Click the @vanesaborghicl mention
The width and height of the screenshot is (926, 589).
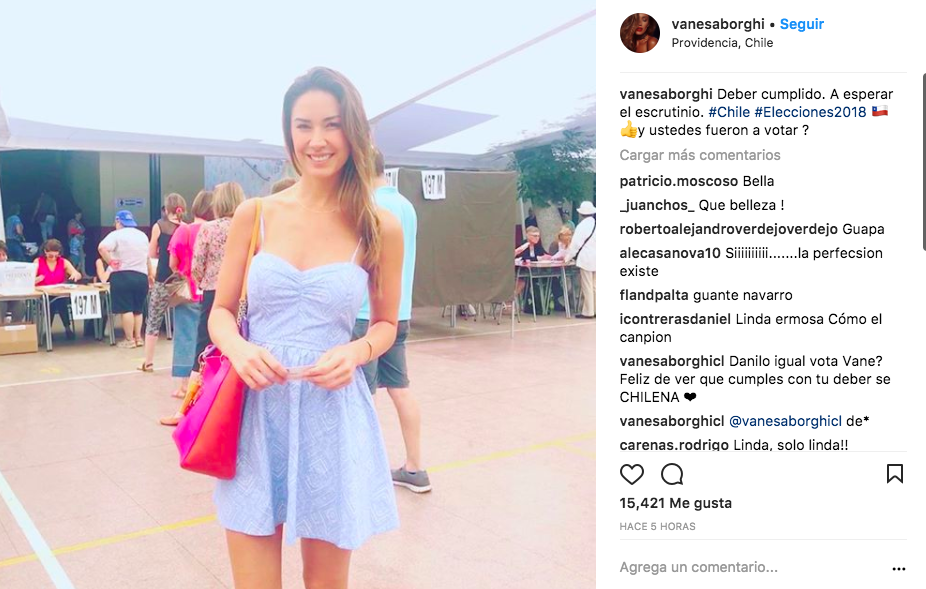pyautogui.click(x=785, y=421)
